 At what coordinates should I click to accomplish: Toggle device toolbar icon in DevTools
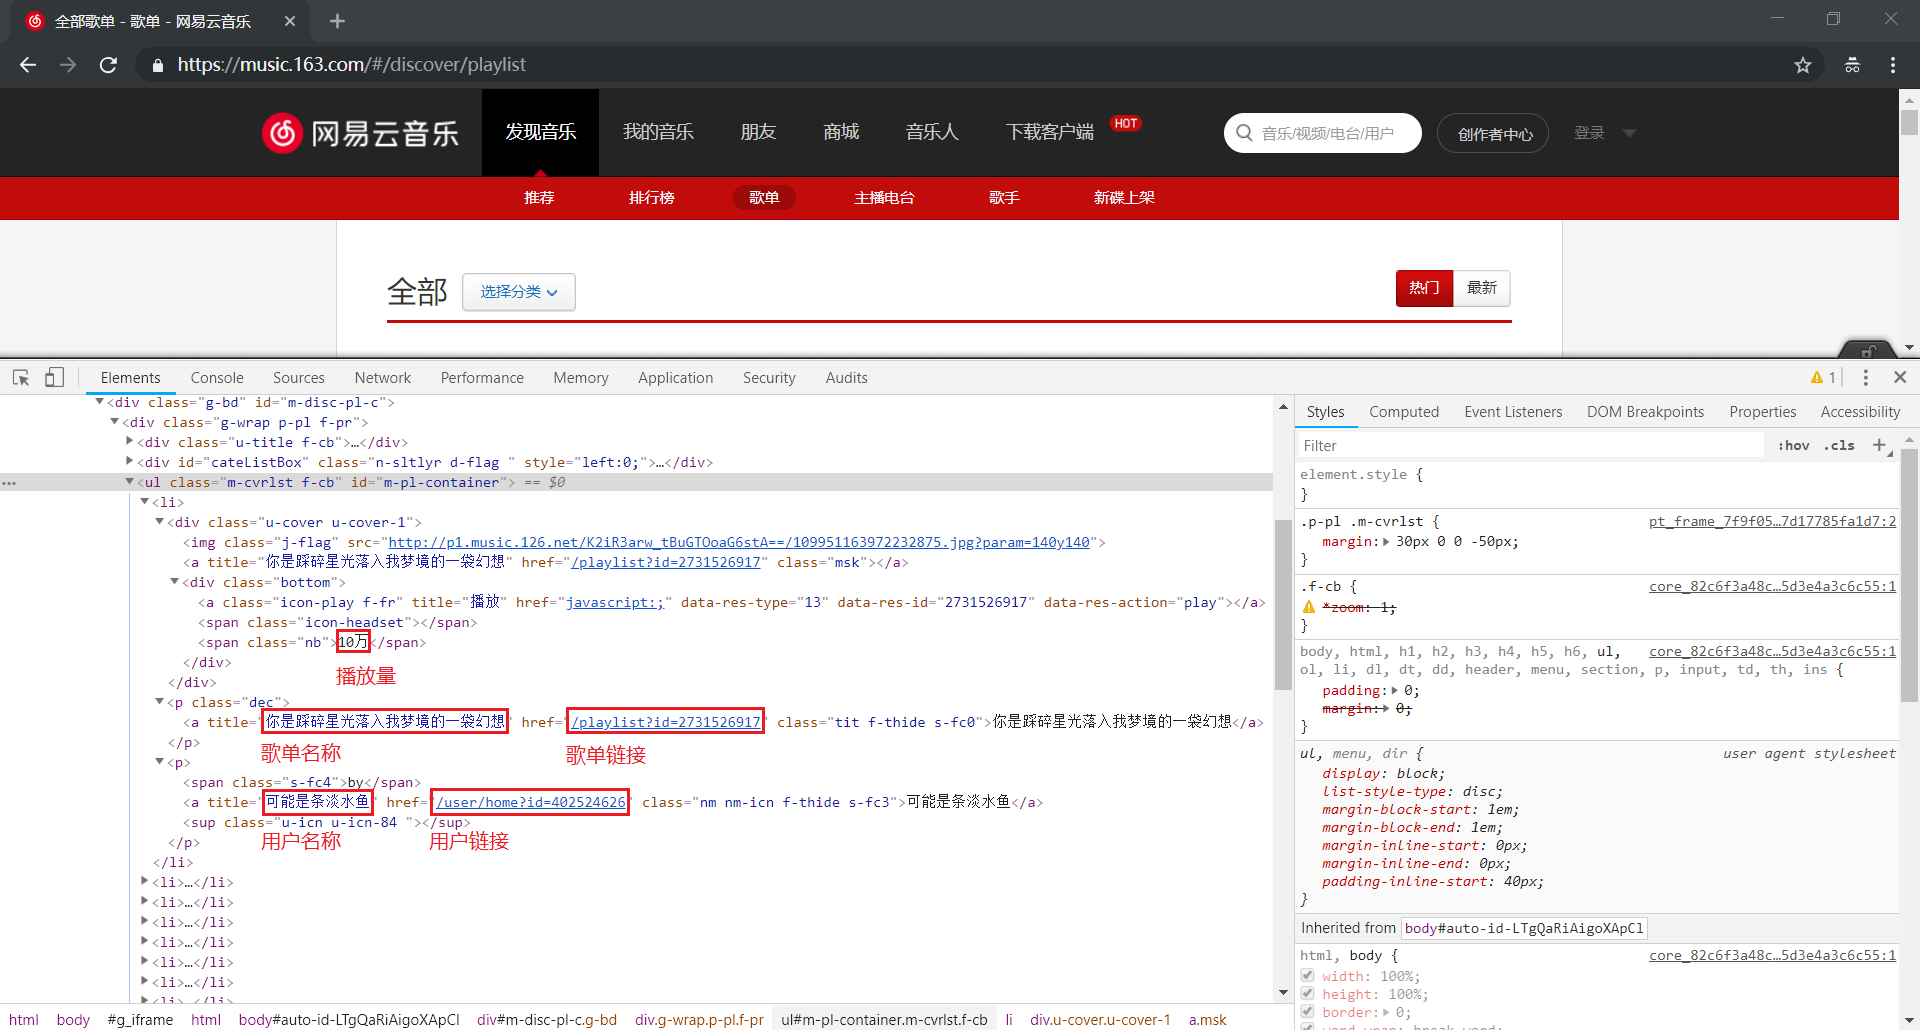(x=55, y=377)
